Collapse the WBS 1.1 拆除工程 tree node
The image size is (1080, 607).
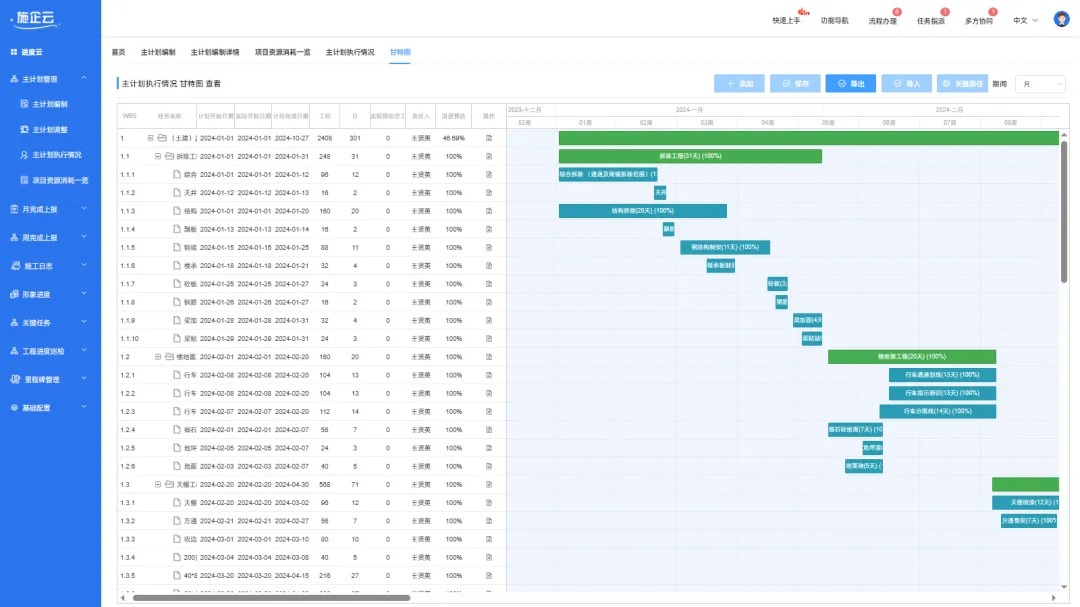157,156
